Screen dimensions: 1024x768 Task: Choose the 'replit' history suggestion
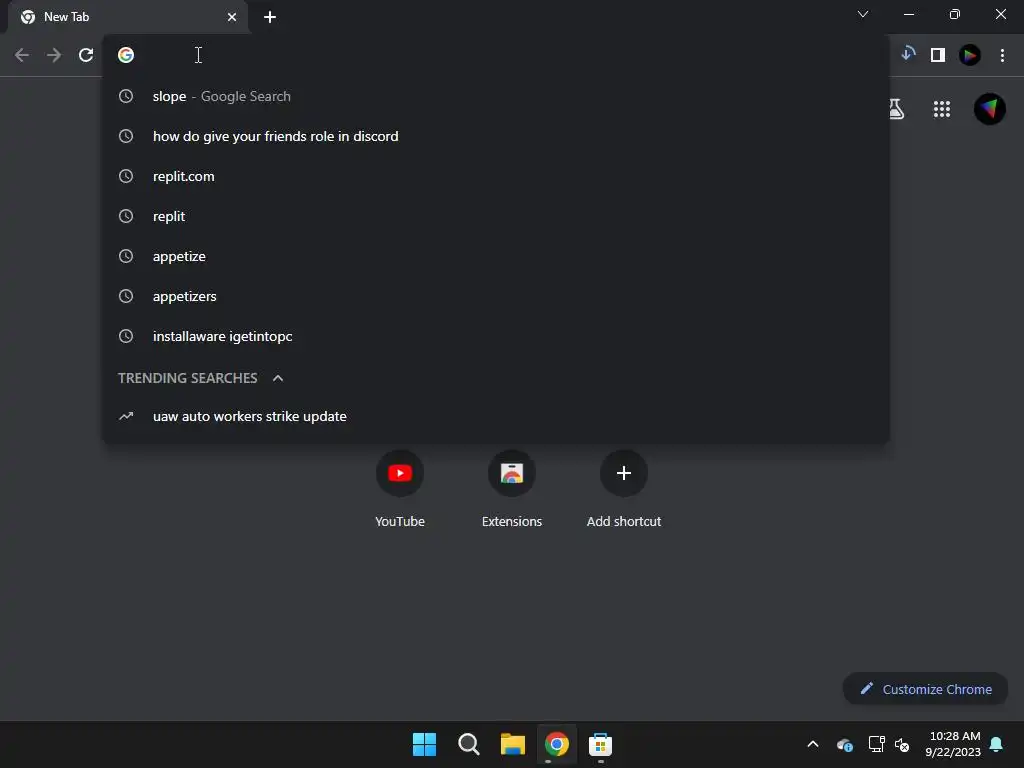point(496,216)
